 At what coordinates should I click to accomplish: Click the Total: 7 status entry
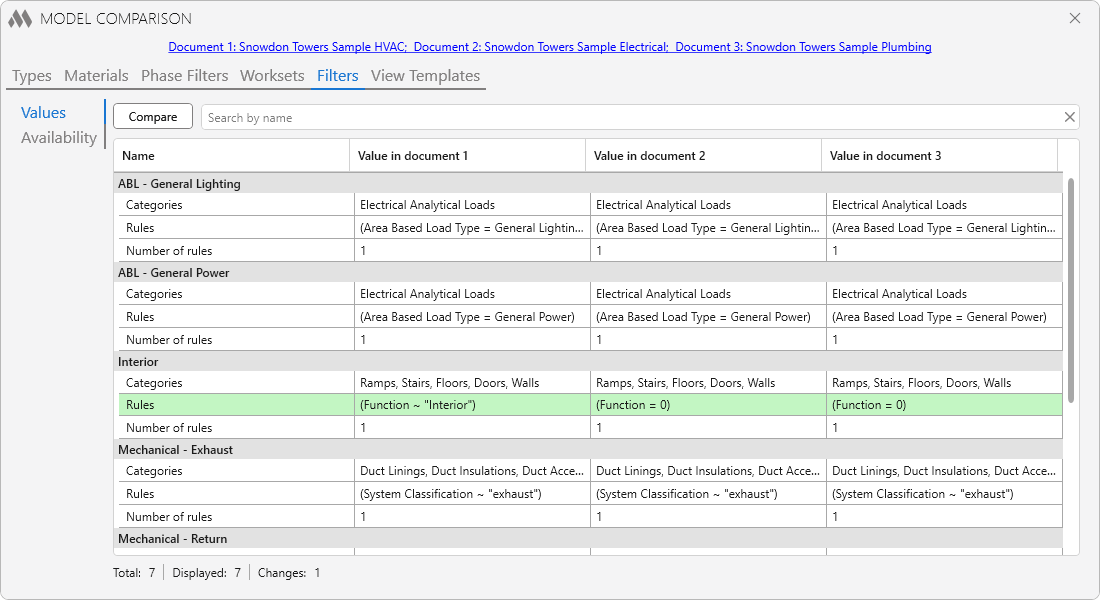click(x=134, y=573)
